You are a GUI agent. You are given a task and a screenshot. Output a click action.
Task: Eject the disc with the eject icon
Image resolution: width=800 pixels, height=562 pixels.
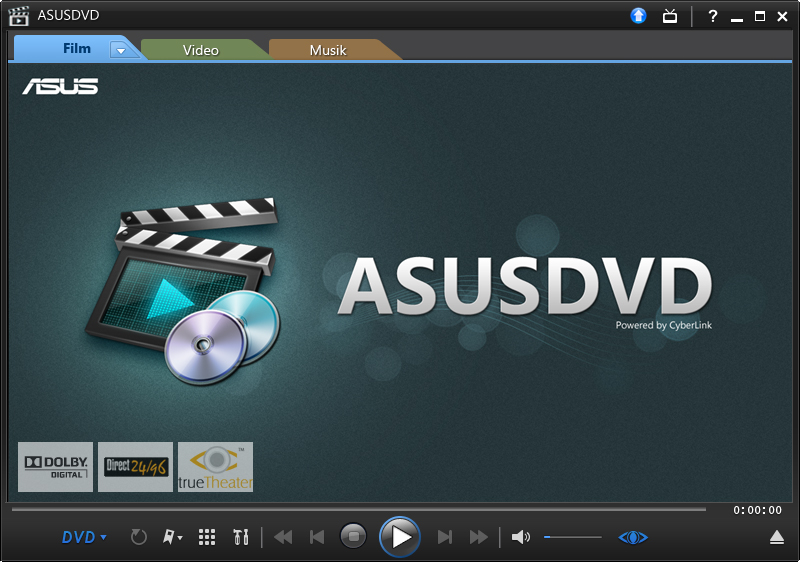tap(777, 537)
